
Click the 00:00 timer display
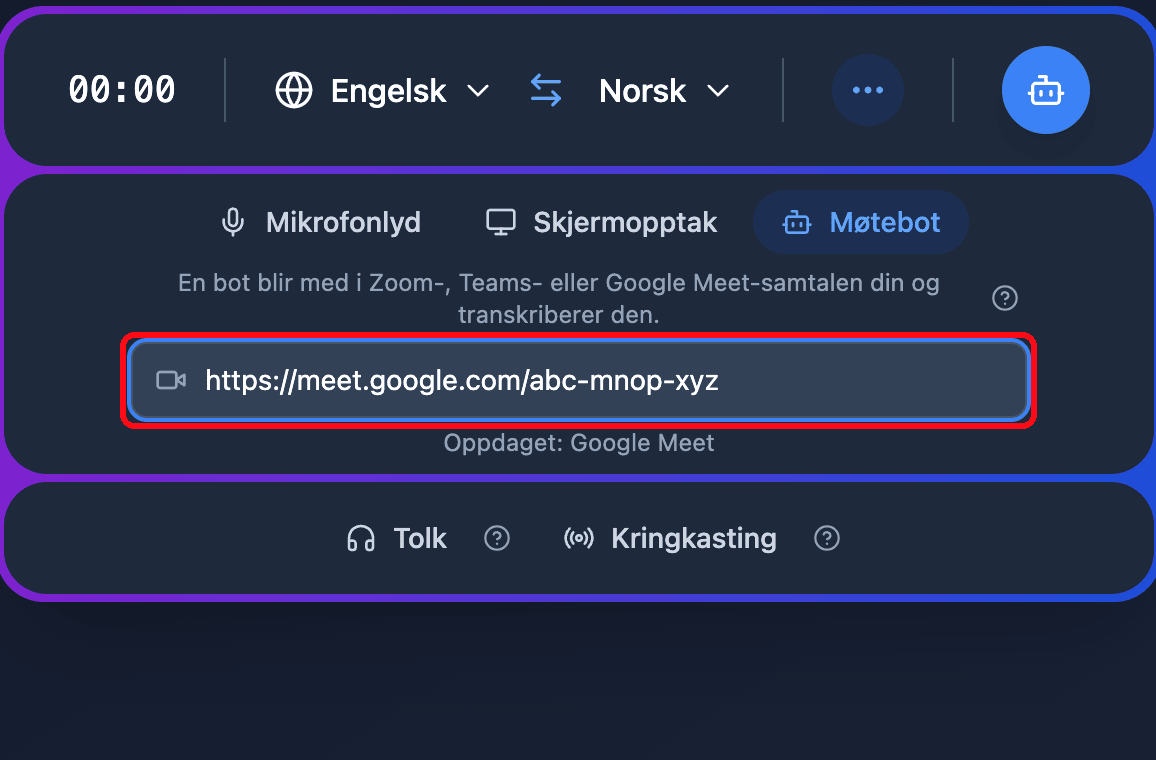[122, 90]
